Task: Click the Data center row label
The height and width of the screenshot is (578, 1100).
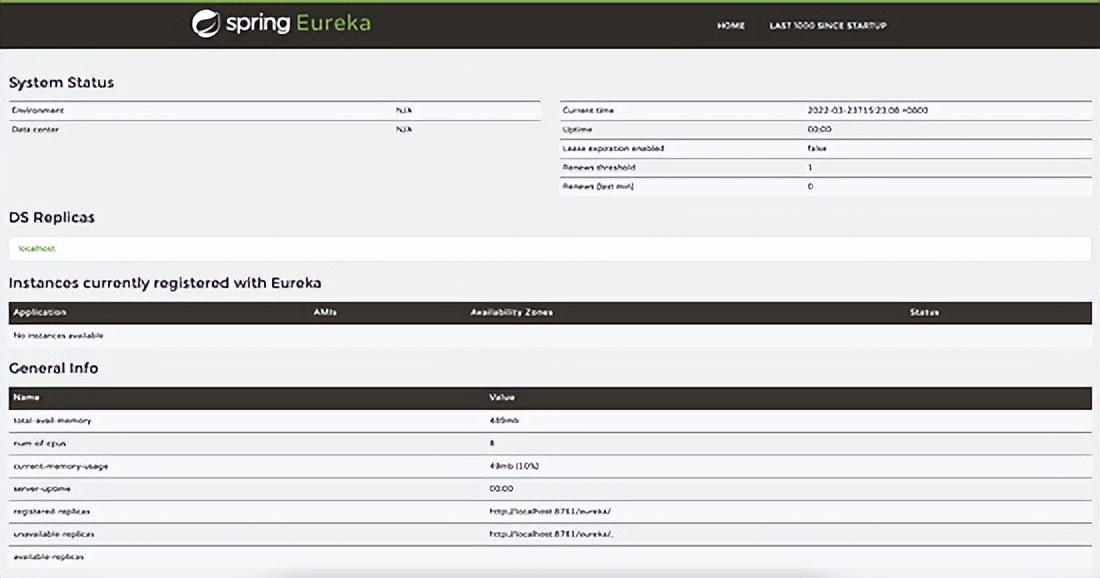Action: (35, 129)
